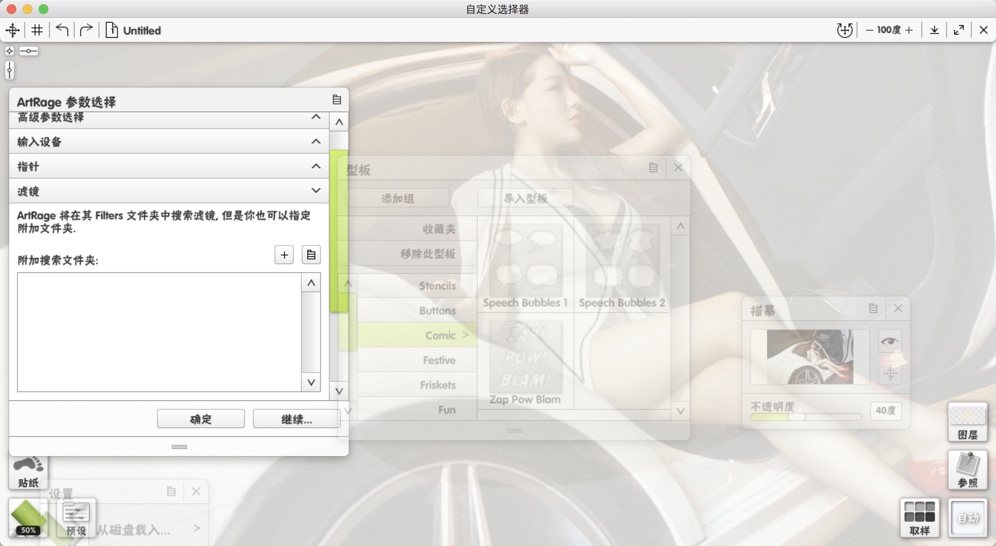Select the Fun group
Screen dimensions: 996x546
(x=417, y=410)
